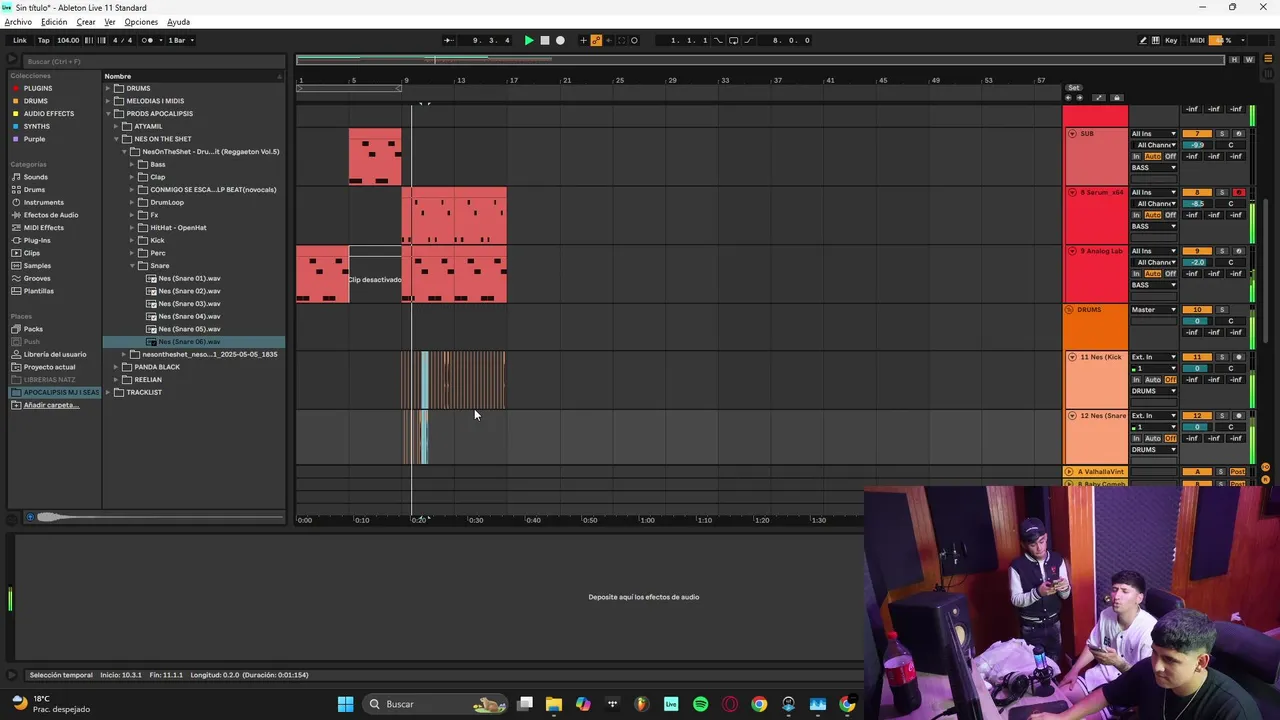Toggle the MIDI map mode button
The height and width of the screenshot is (720, 1280).
pos(1197,40)
